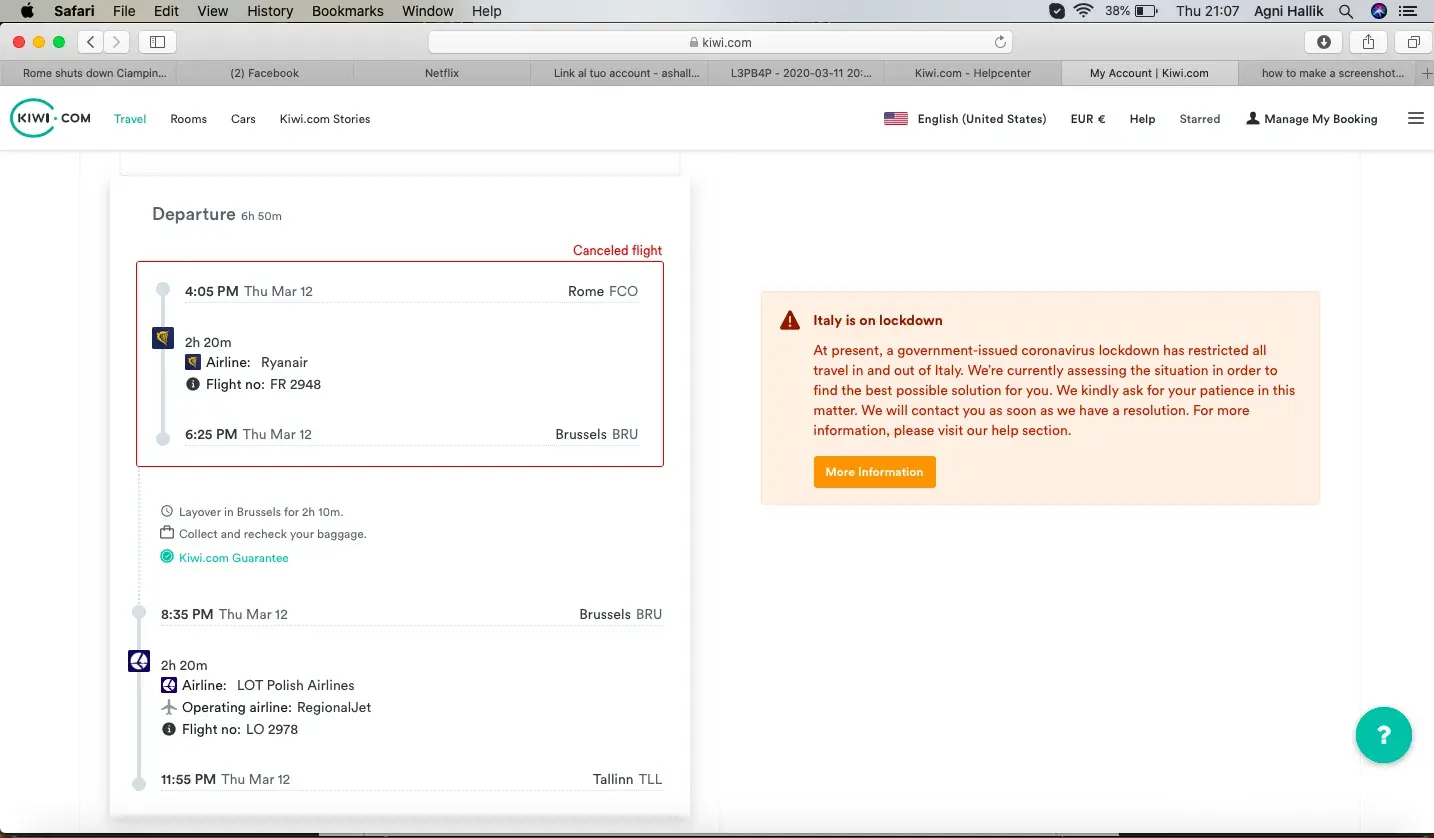This screenshot has height=838, width=1434.
Task: Toggle the Safari sidebar button
Action: (157, 42)
